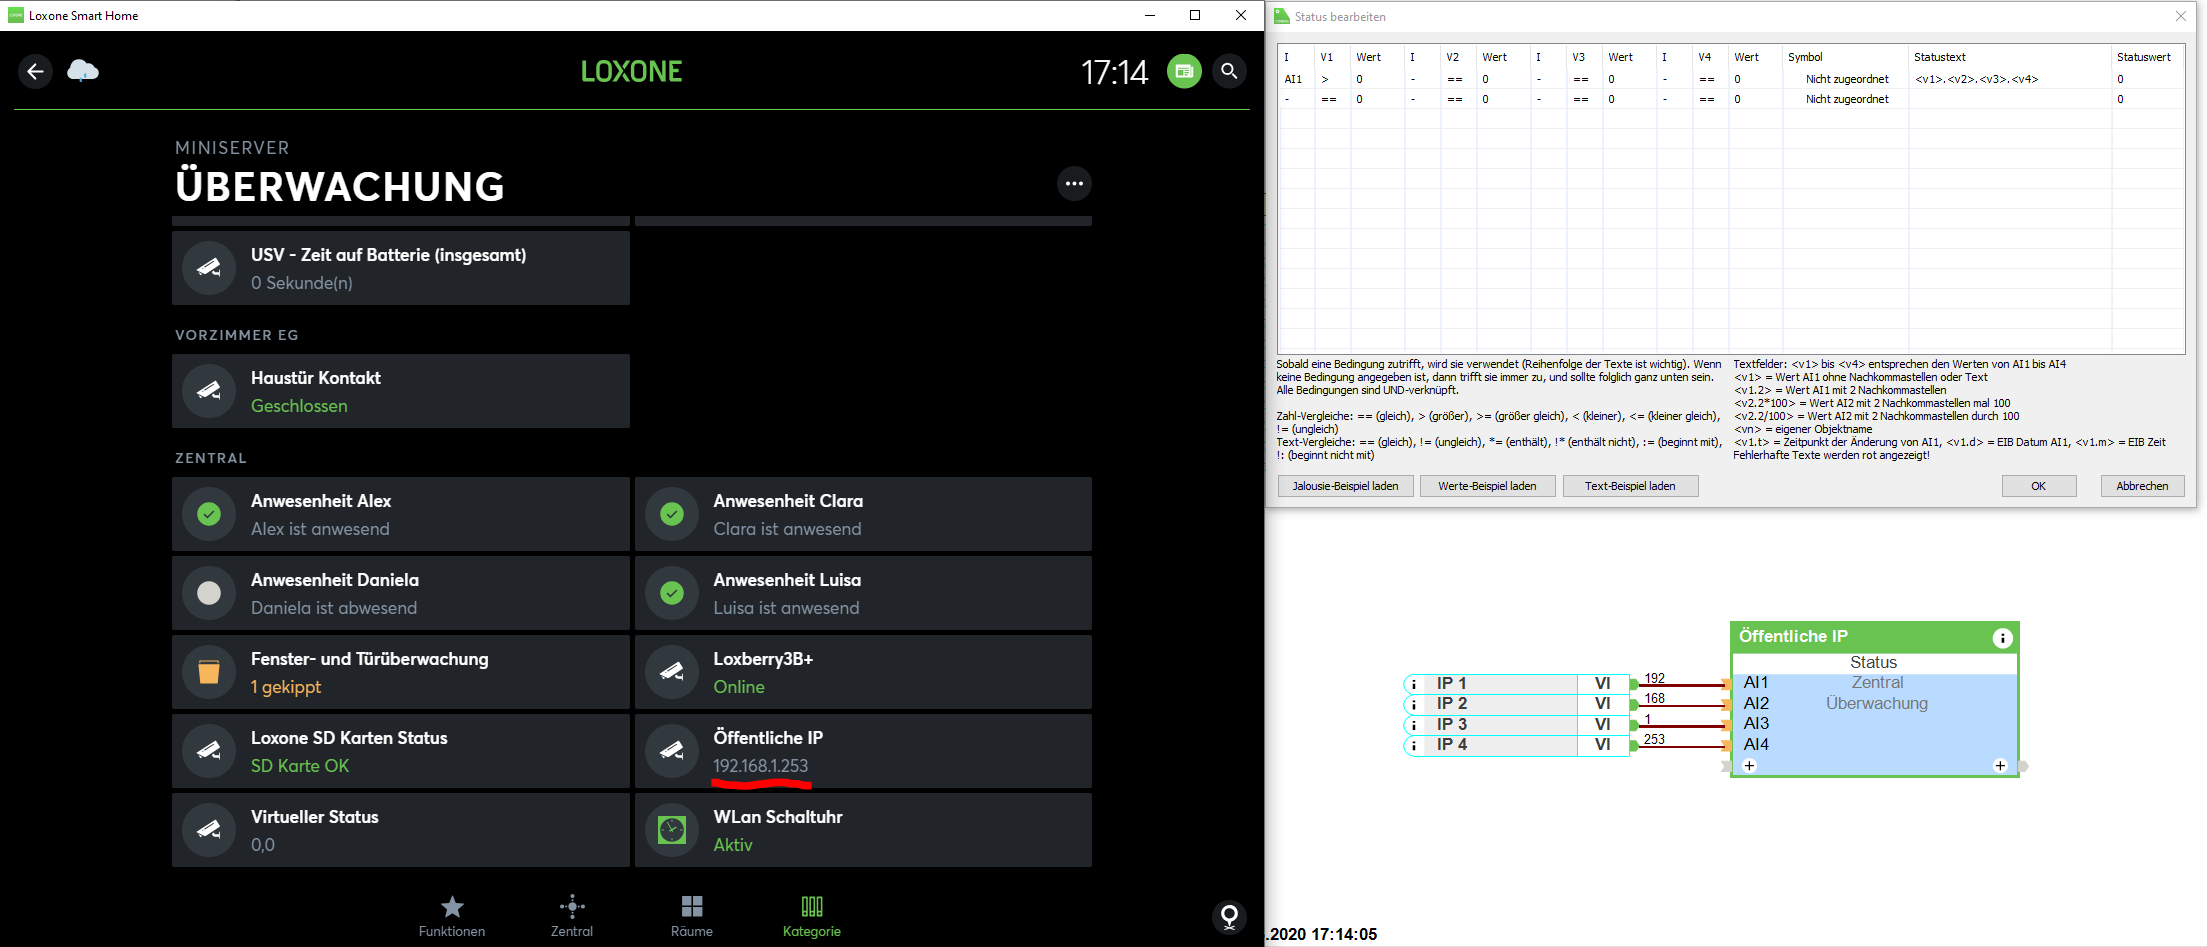Image resolution: width=2207 pixels, height=947 pixels.
Task: Load the Text-Beispiel preset
Action: 1630,486
